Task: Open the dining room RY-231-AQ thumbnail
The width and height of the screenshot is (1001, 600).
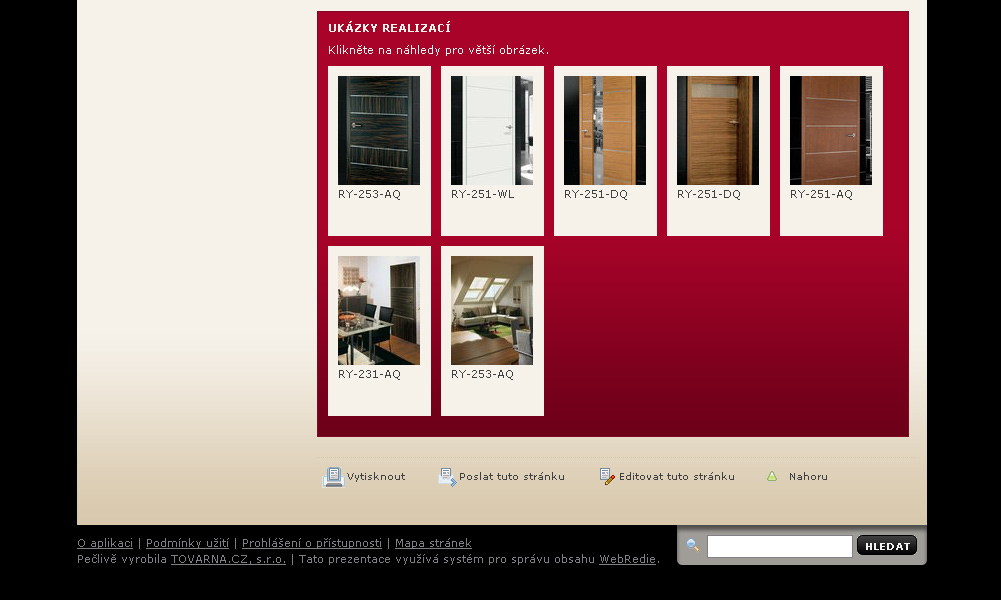Action: 379,310
